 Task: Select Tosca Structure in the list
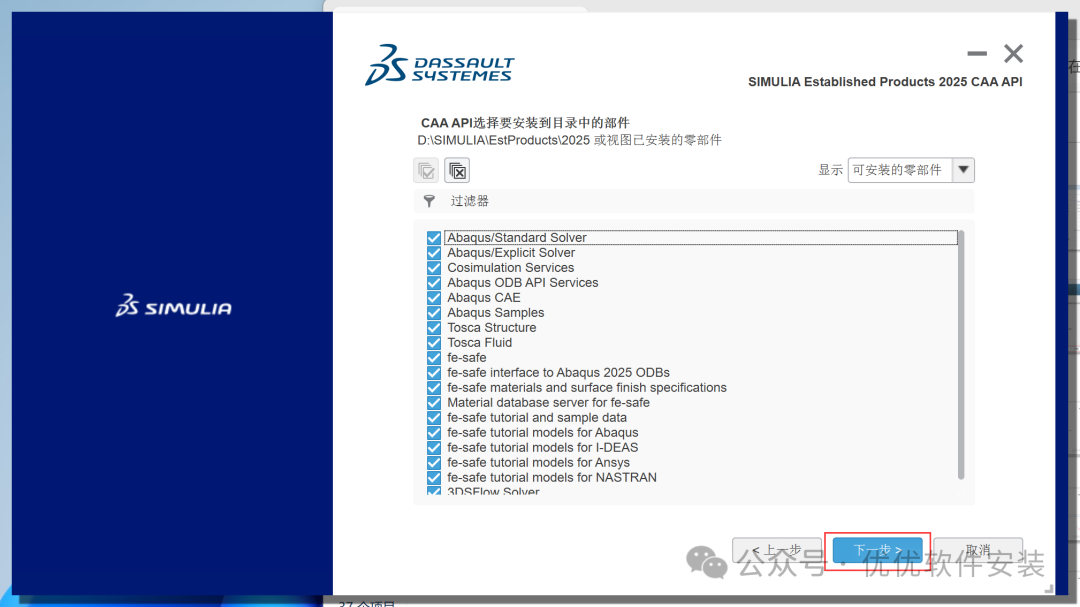(x=491, y=328)
